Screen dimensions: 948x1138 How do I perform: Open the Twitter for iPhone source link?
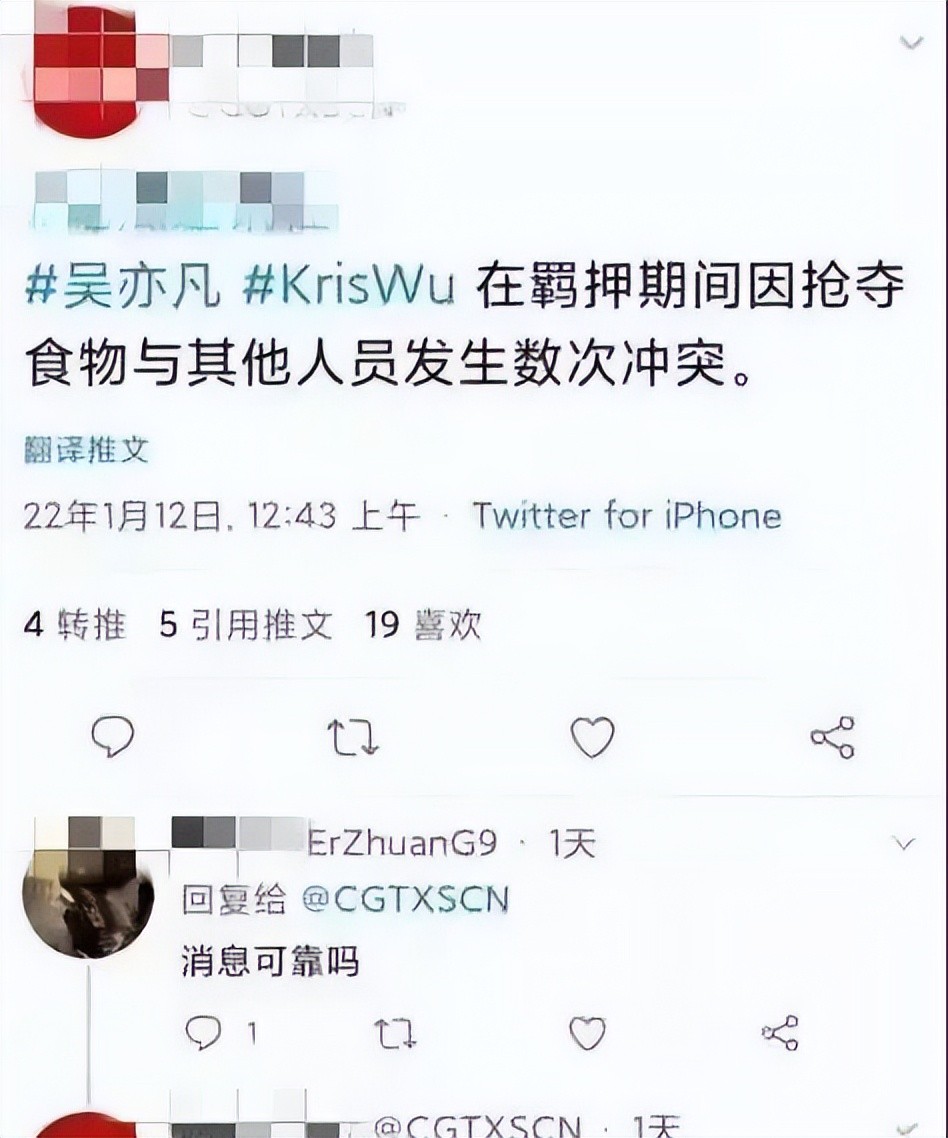(x=627, y=516)
